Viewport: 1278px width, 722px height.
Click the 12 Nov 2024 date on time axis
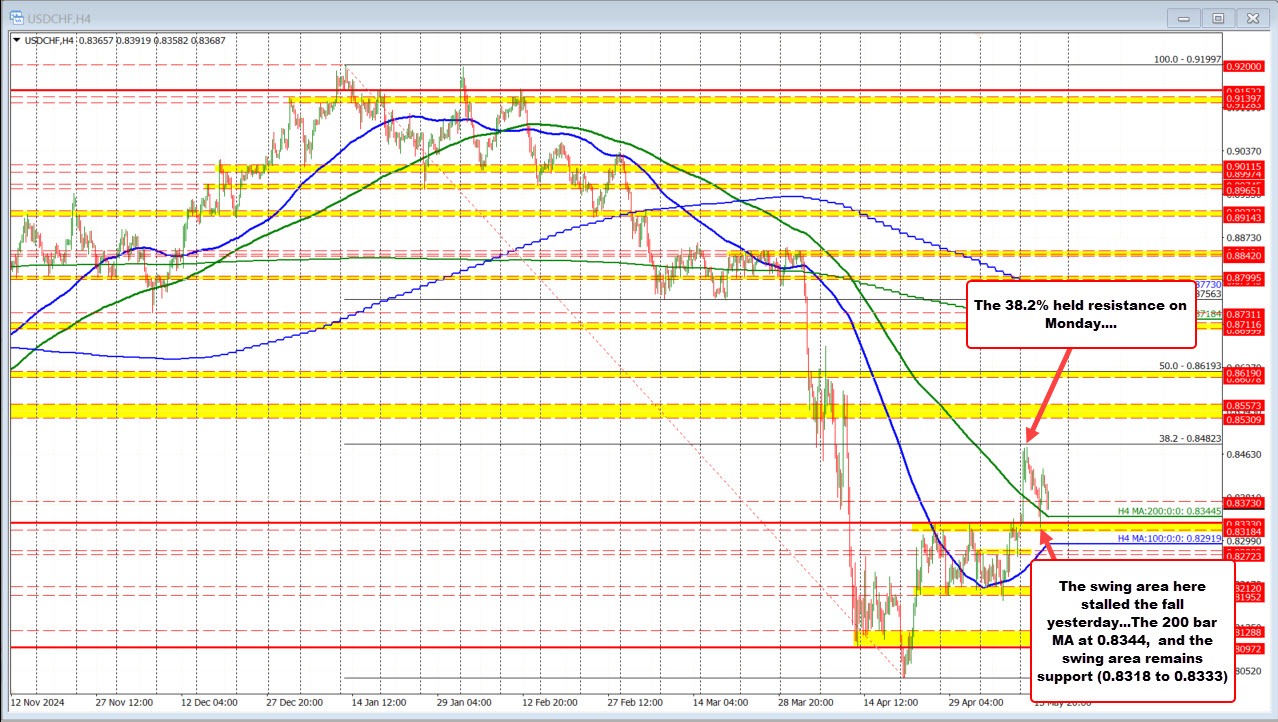38,701
